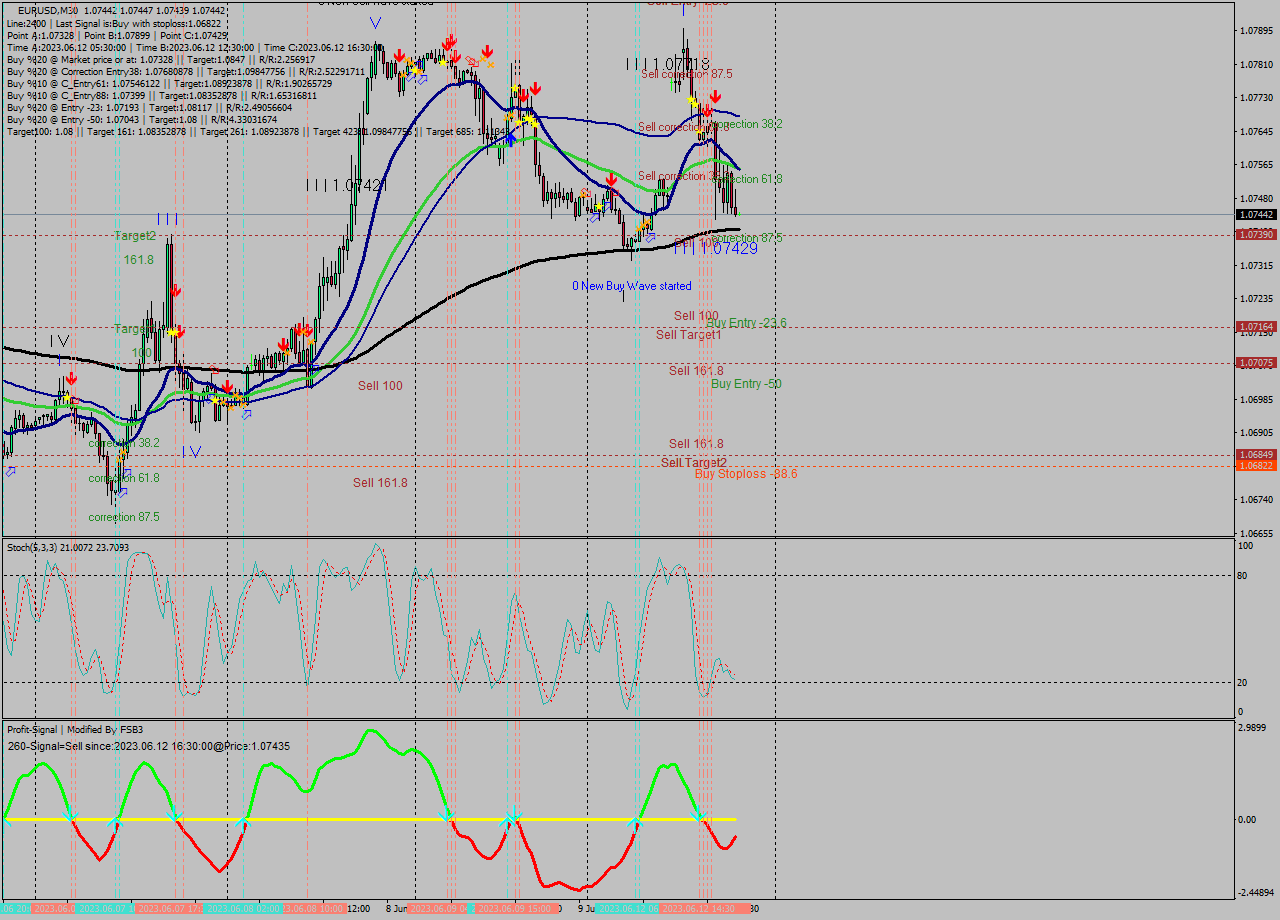Screen dimensions: 1280x920
Task: Click the 'Profit-Signal | Modified By FSB3' label
Action: point(75,729)
